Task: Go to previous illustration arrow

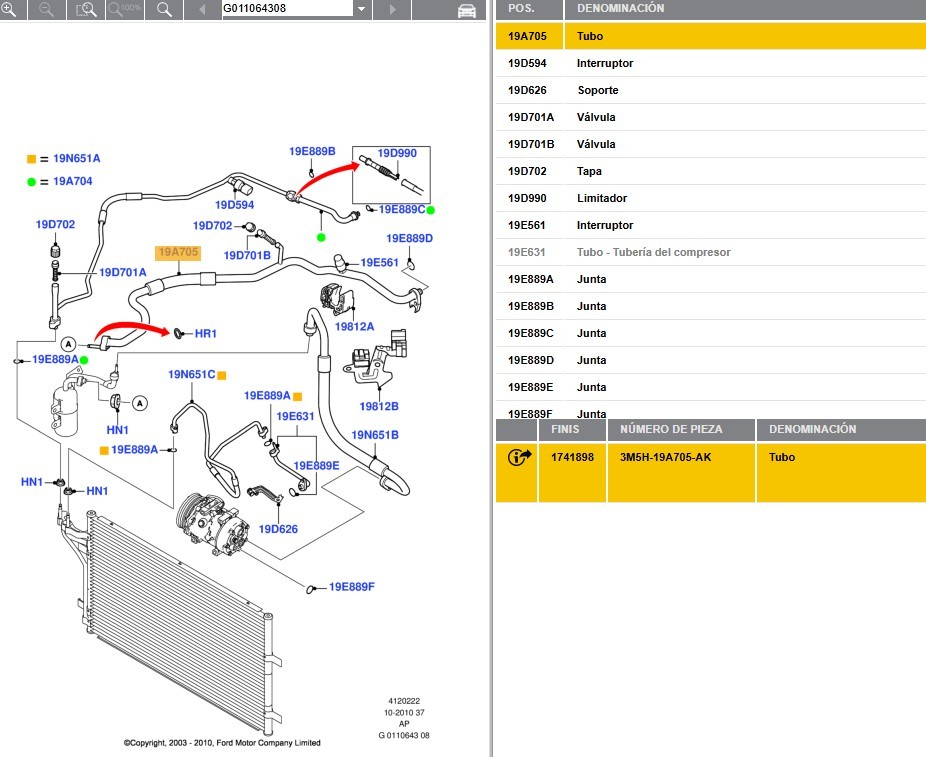Action: point(202,9)
